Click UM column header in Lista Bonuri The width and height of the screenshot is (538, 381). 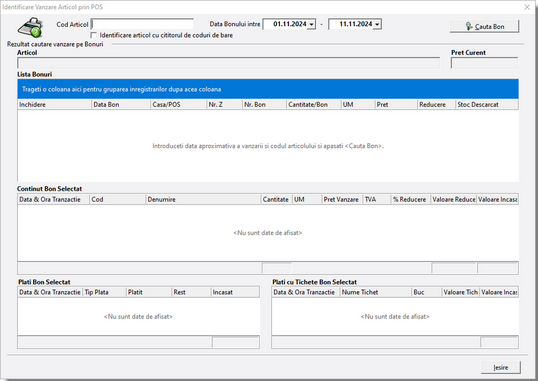pyautogui.click(x=358, y=105)
